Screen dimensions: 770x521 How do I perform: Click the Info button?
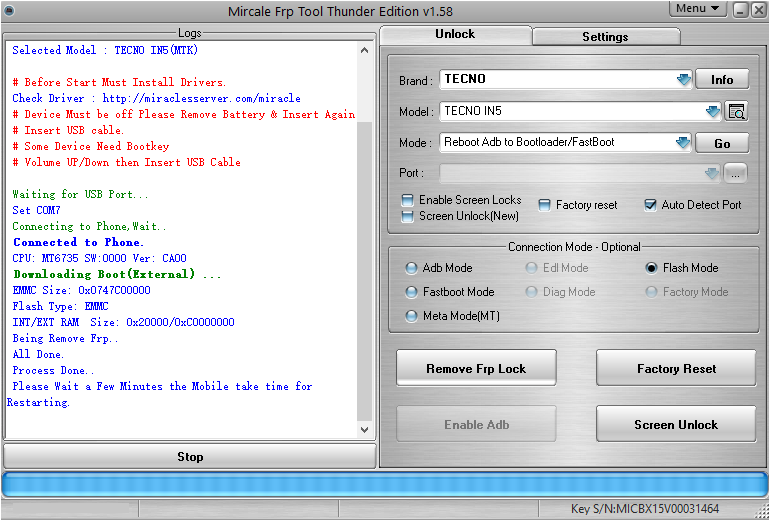pos(722,80)
